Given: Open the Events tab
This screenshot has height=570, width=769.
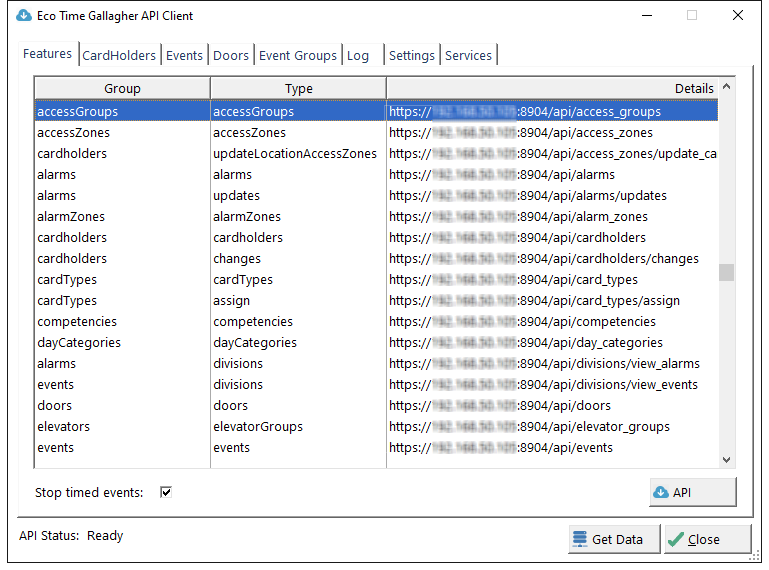Looking at the screenshot, I should pyautogui.click(x=184, y=55).
